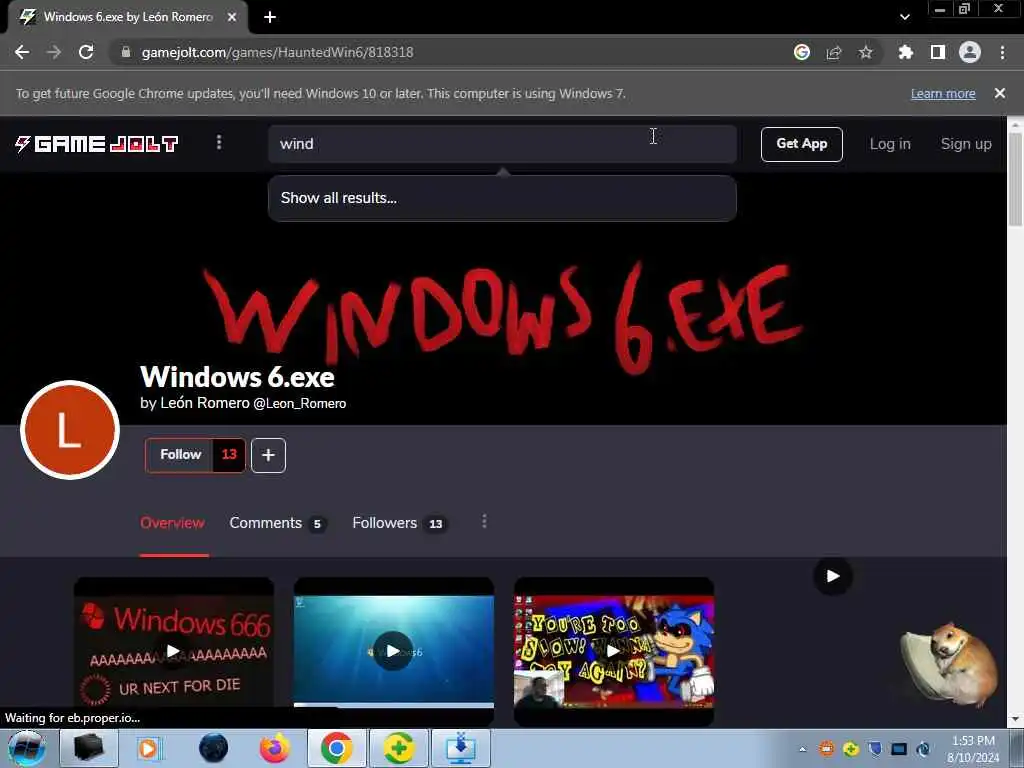This screenshot has width=1024, height=768.
Task: Open the dark globe browser taskbar icon
Action: coord(214,748)
